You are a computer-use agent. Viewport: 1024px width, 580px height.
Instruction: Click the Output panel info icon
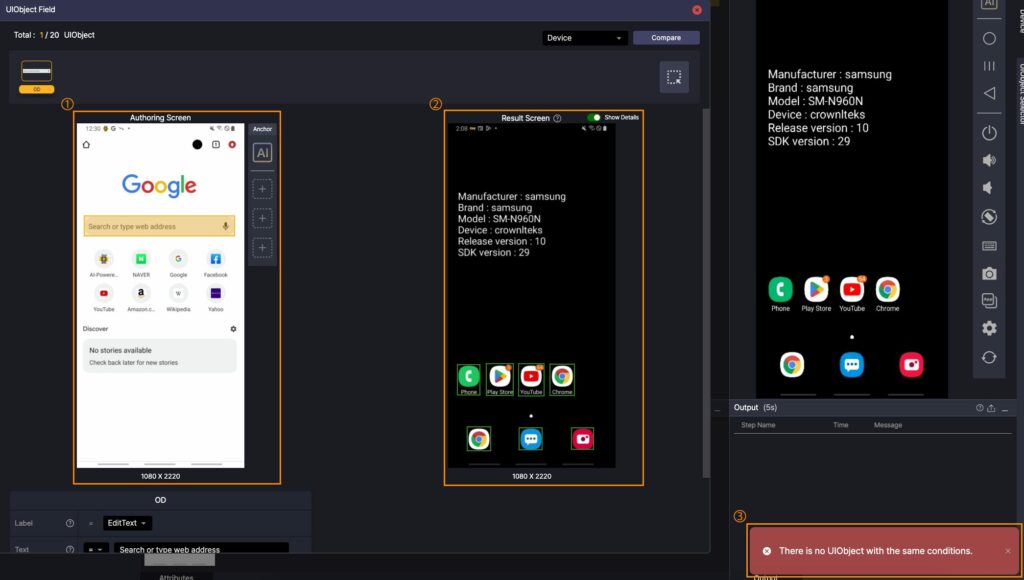(980, 408)
